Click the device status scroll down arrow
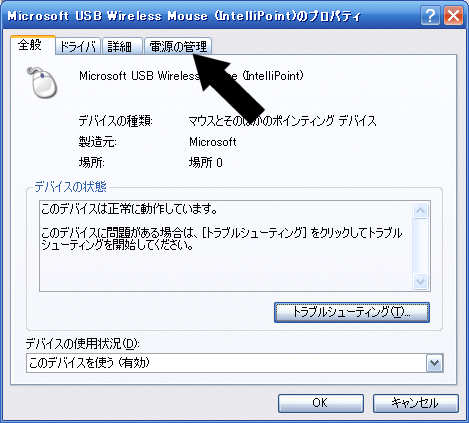469x423 pixels. [x=421, y=282]
